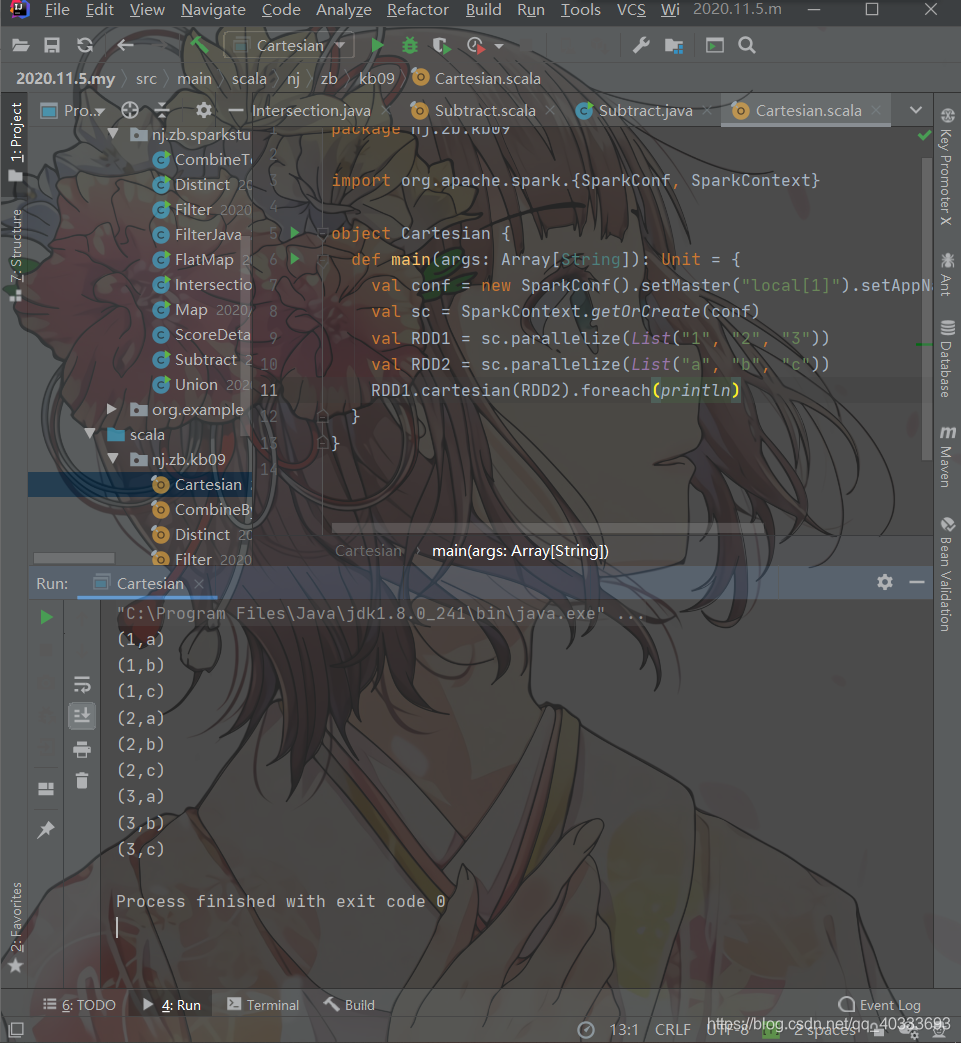Open the Build tool window button
The width and height of the screenshot is (961, 1043).
tap(350, 1005)
